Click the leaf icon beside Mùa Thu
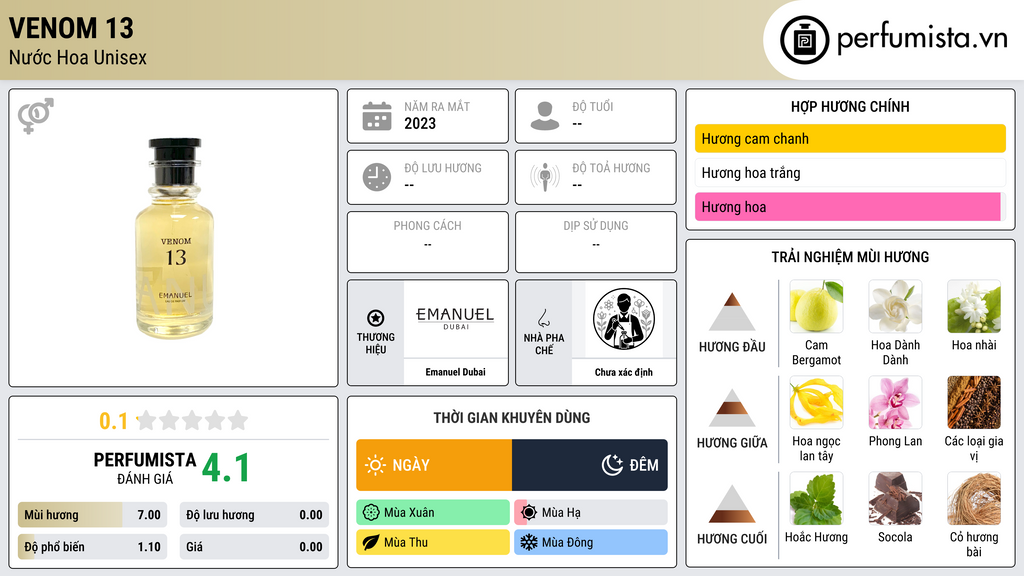 click(x=371, y=543)
